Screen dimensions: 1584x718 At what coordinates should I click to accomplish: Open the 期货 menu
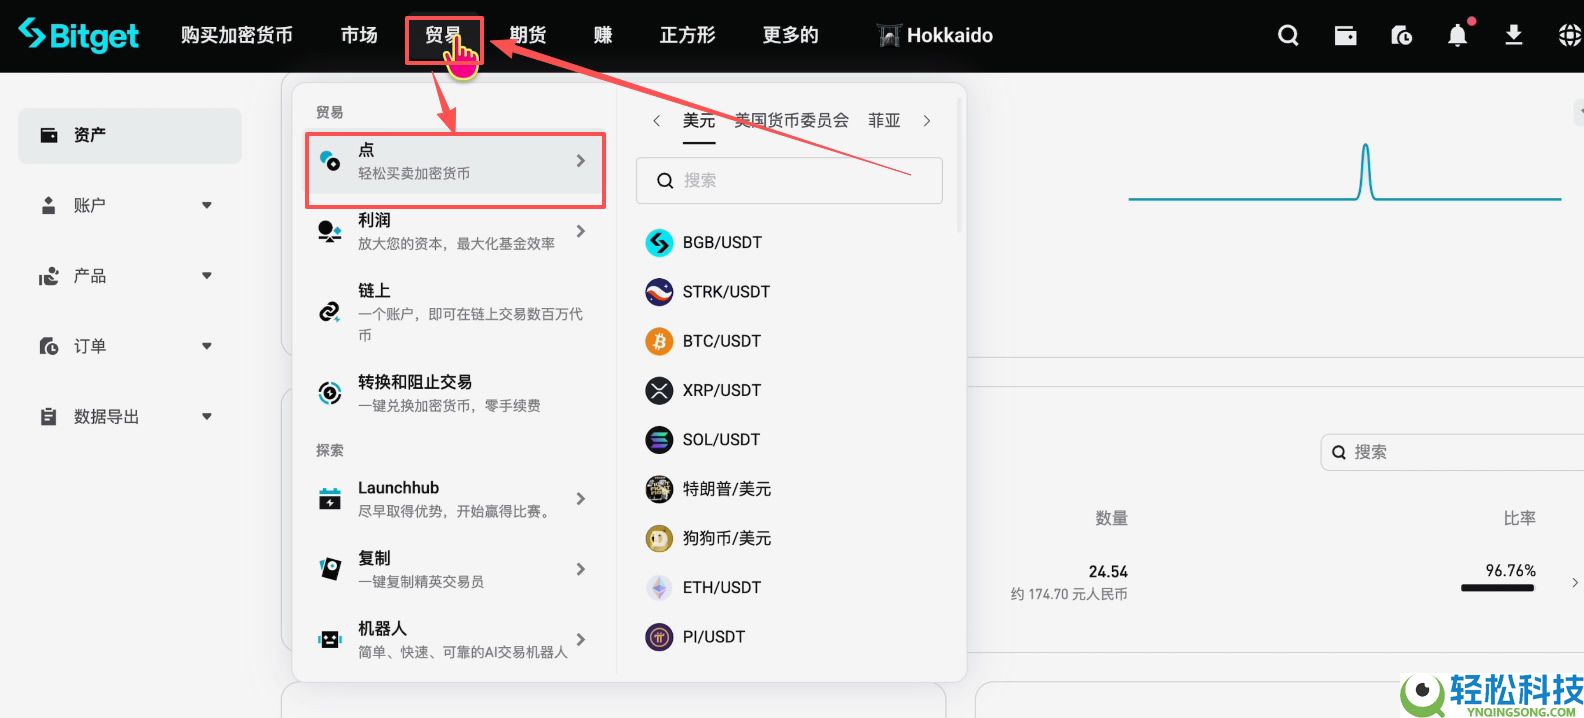[x=528, y=36]
